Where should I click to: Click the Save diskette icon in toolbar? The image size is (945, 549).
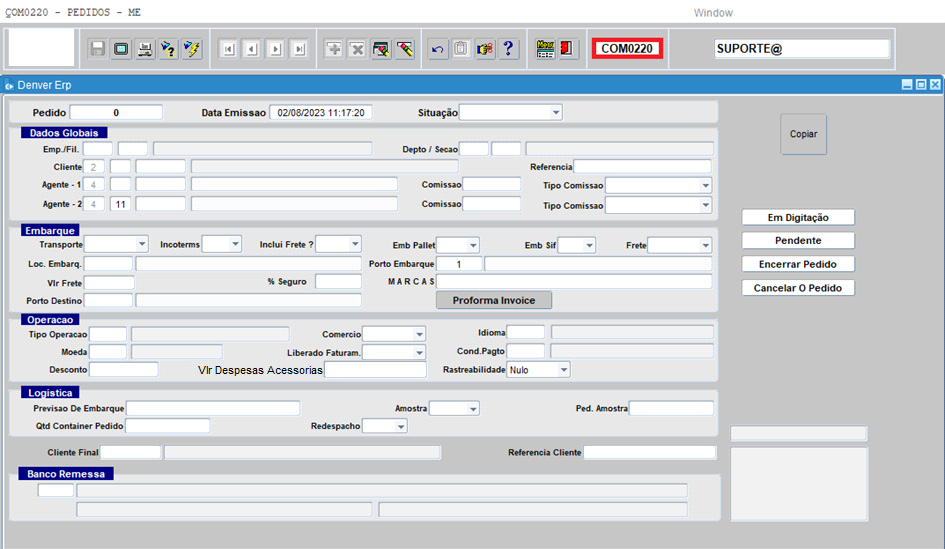98,48
